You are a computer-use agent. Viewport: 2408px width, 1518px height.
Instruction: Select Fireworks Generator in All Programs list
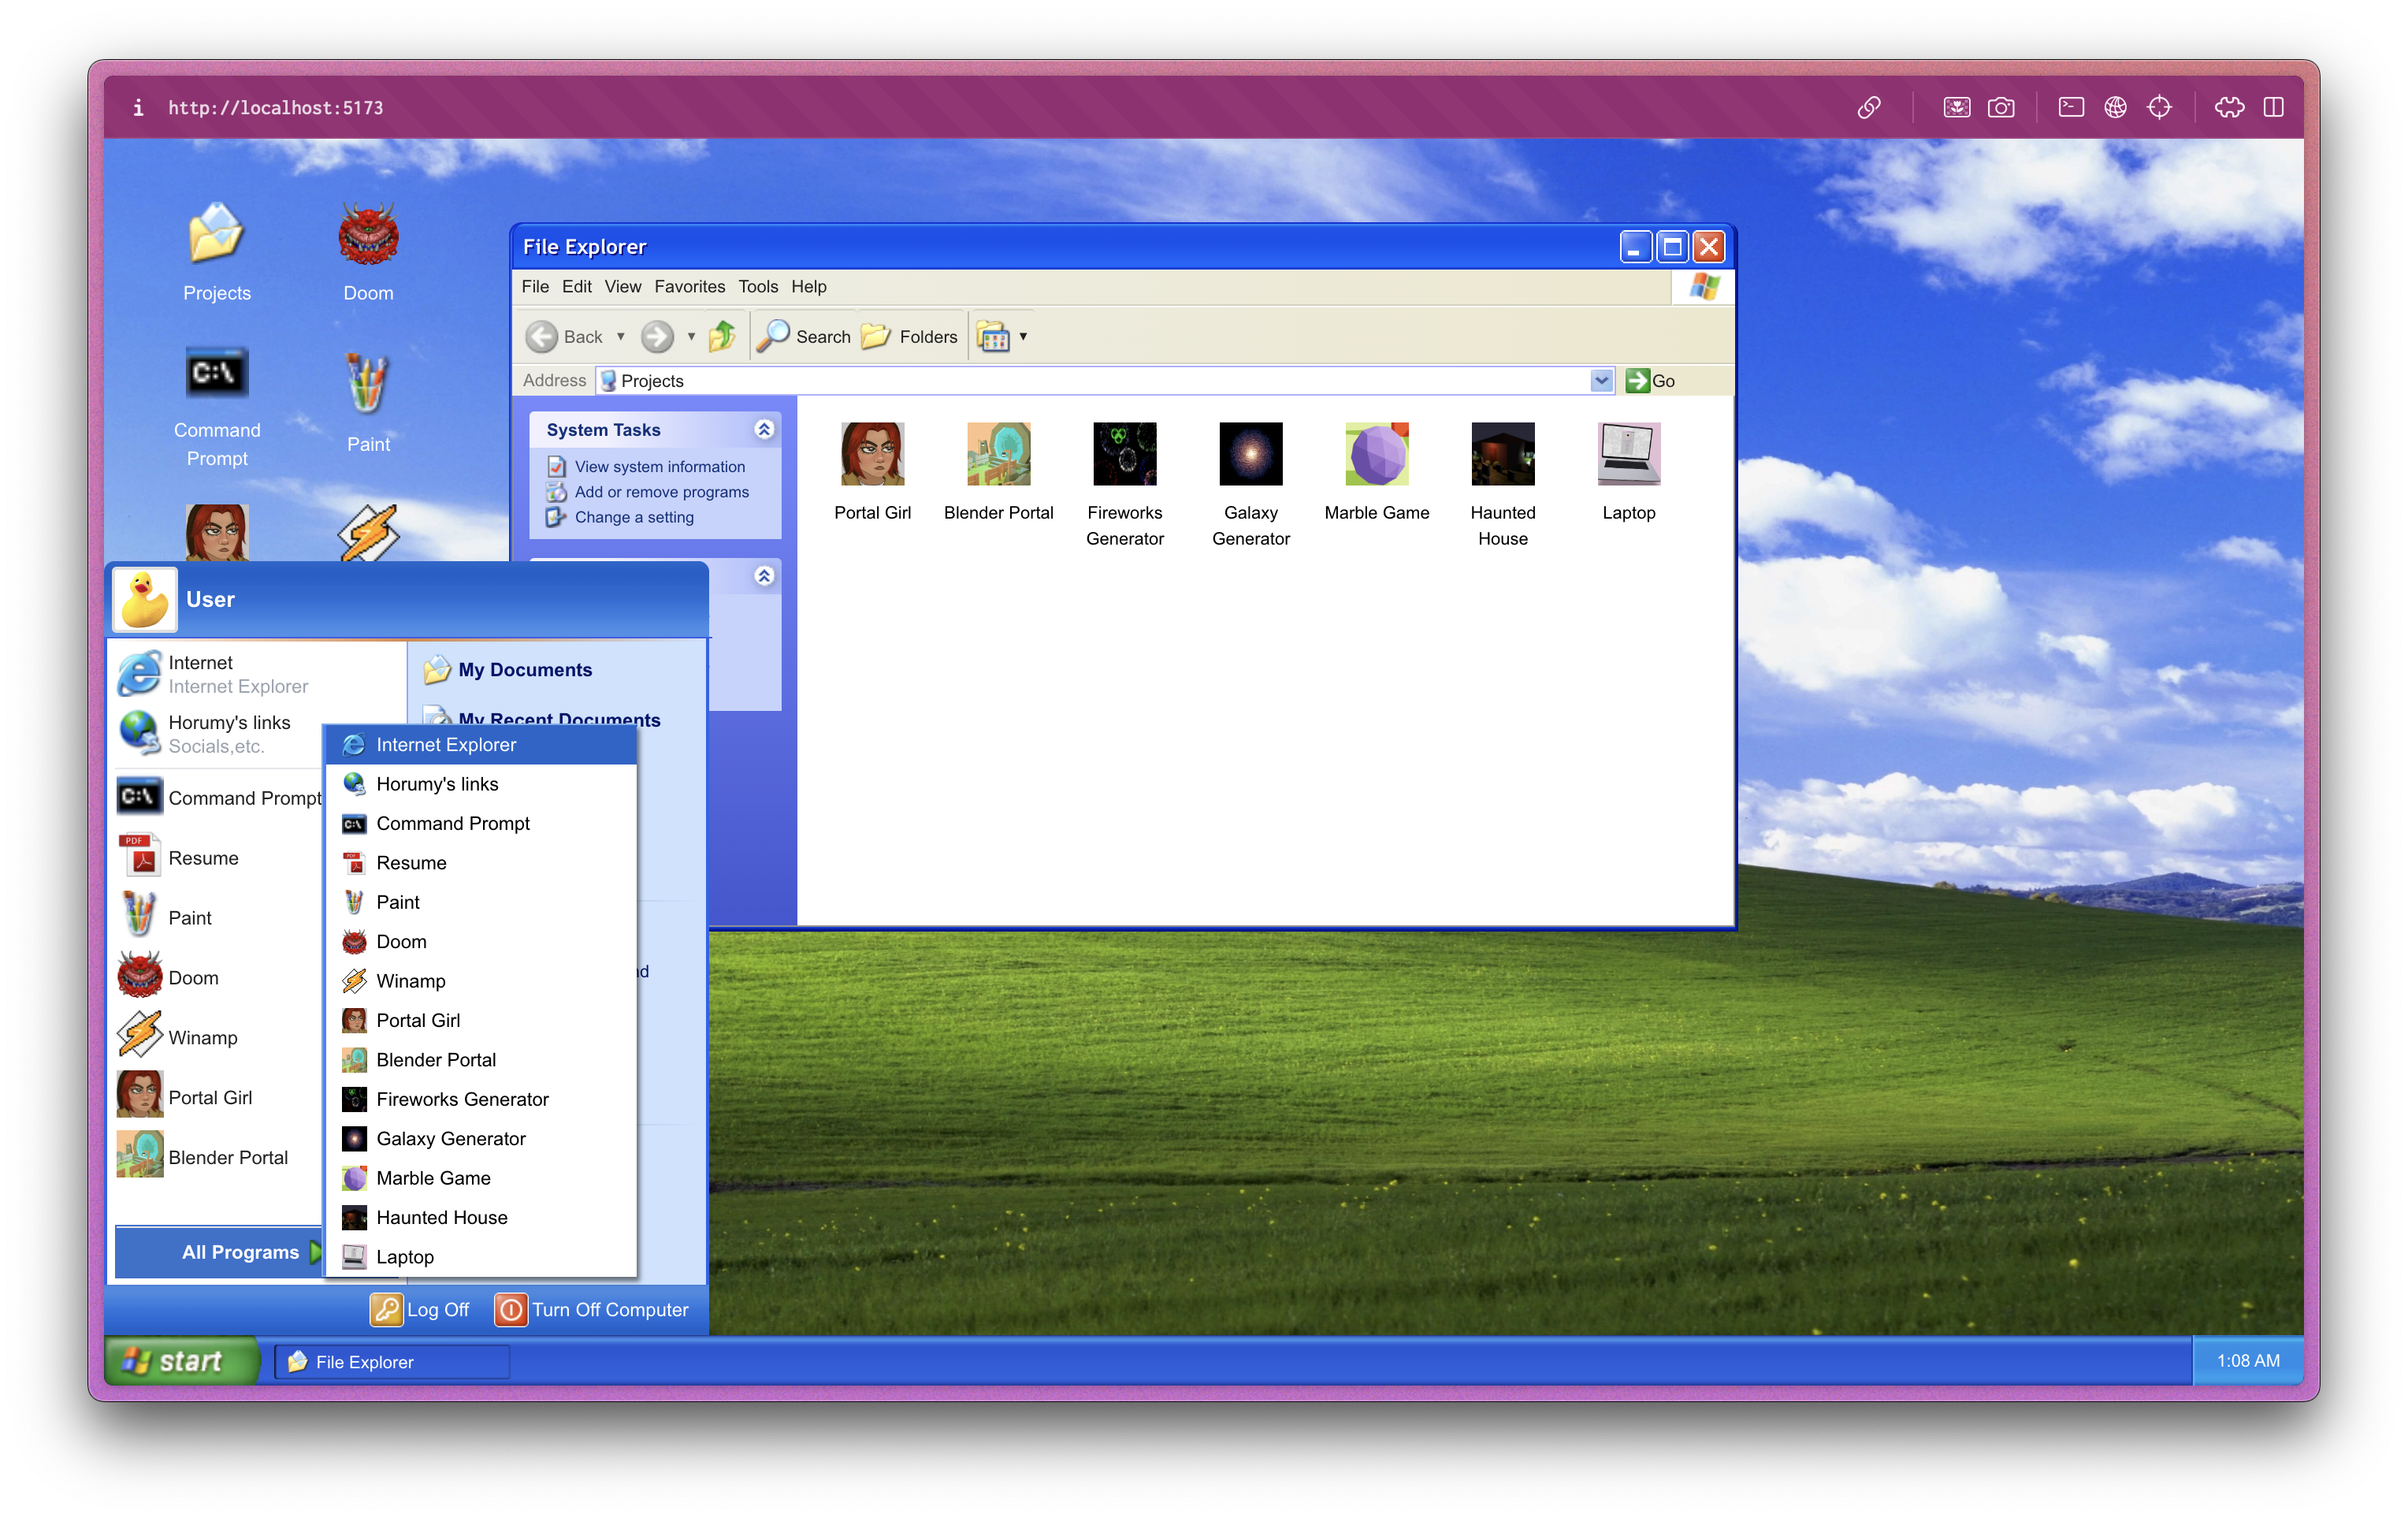tap(462, 1098)
